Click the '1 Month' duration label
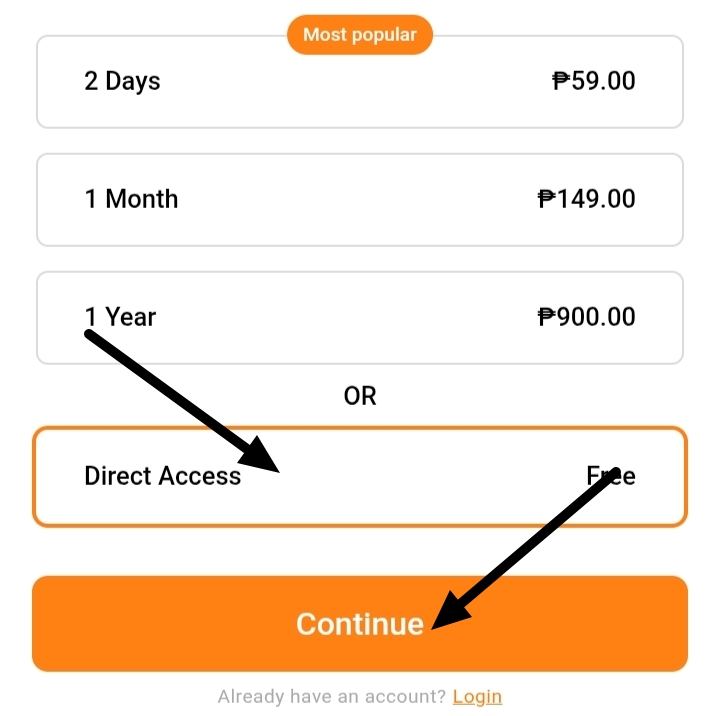720x716 pixels. [131, 199]
